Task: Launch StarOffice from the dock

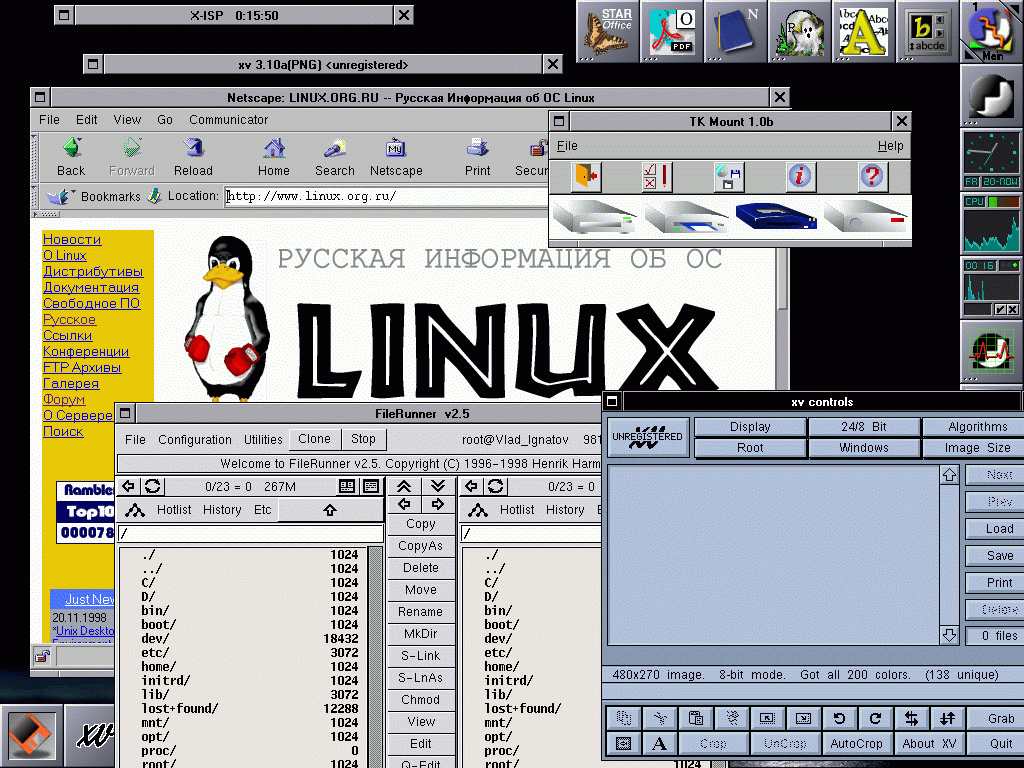Action: [x=610, y=33]
